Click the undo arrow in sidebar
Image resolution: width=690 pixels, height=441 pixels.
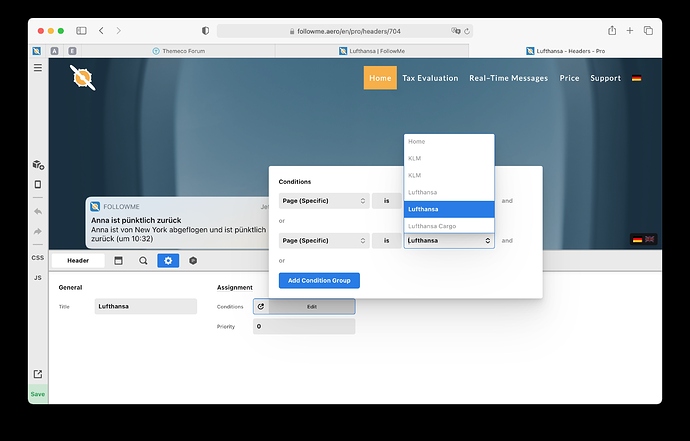38,212
